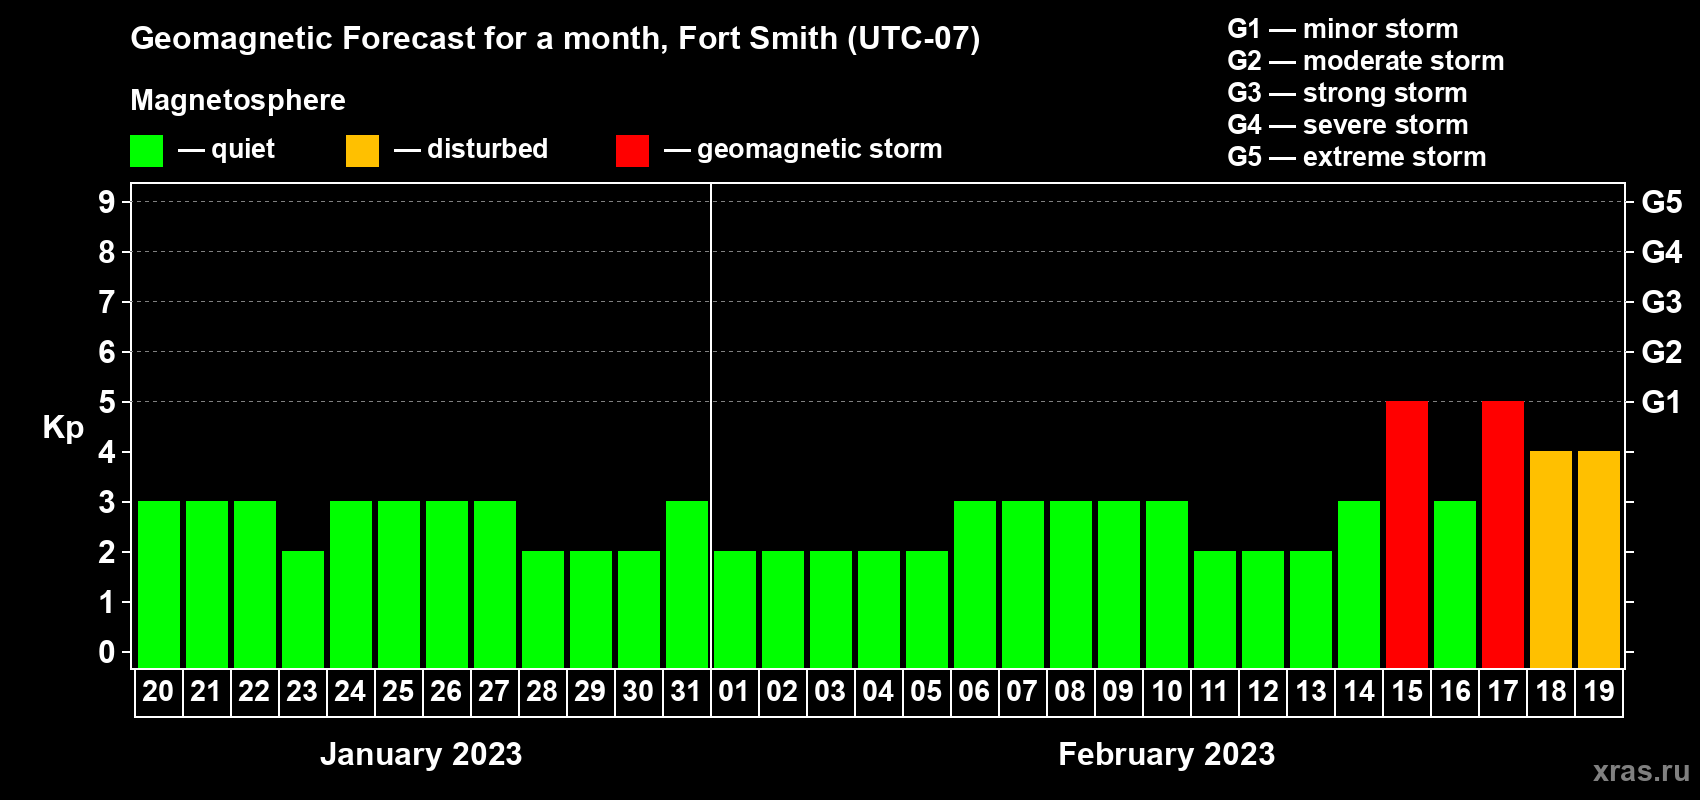This screenshot has width=1700, height=800.
Task: Click the green bar for February 01
Action: pos(734,610)
